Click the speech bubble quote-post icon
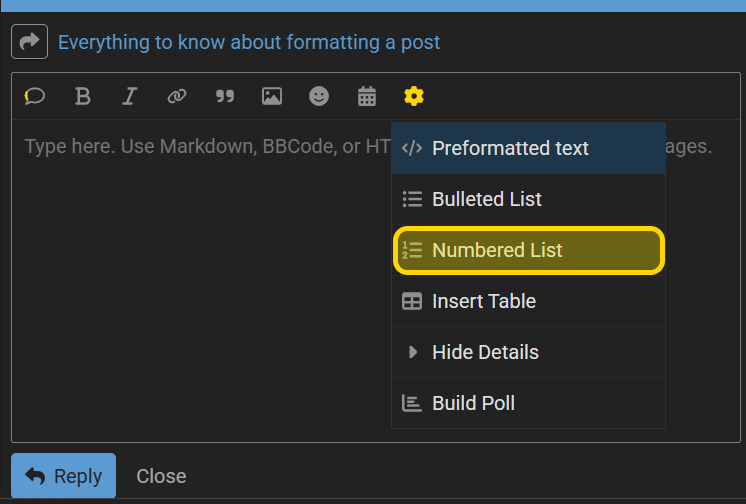746x504 pixels. (x=35, y=97)
